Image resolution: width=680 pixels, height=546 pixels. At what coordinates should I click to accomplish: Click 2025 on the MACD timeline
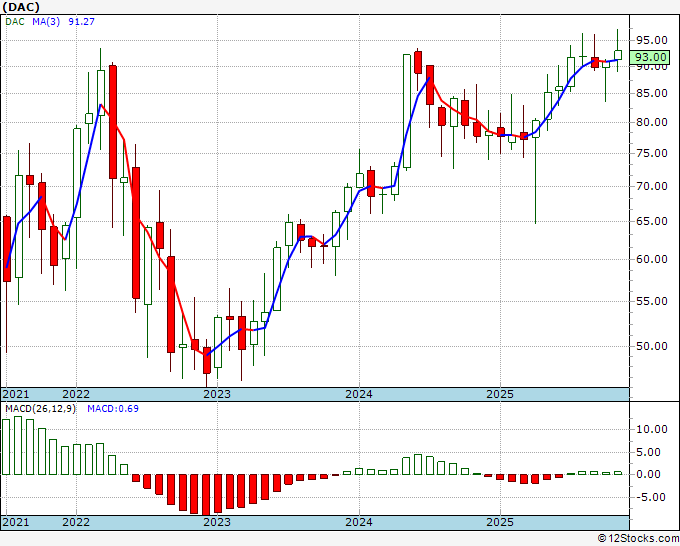500,522
